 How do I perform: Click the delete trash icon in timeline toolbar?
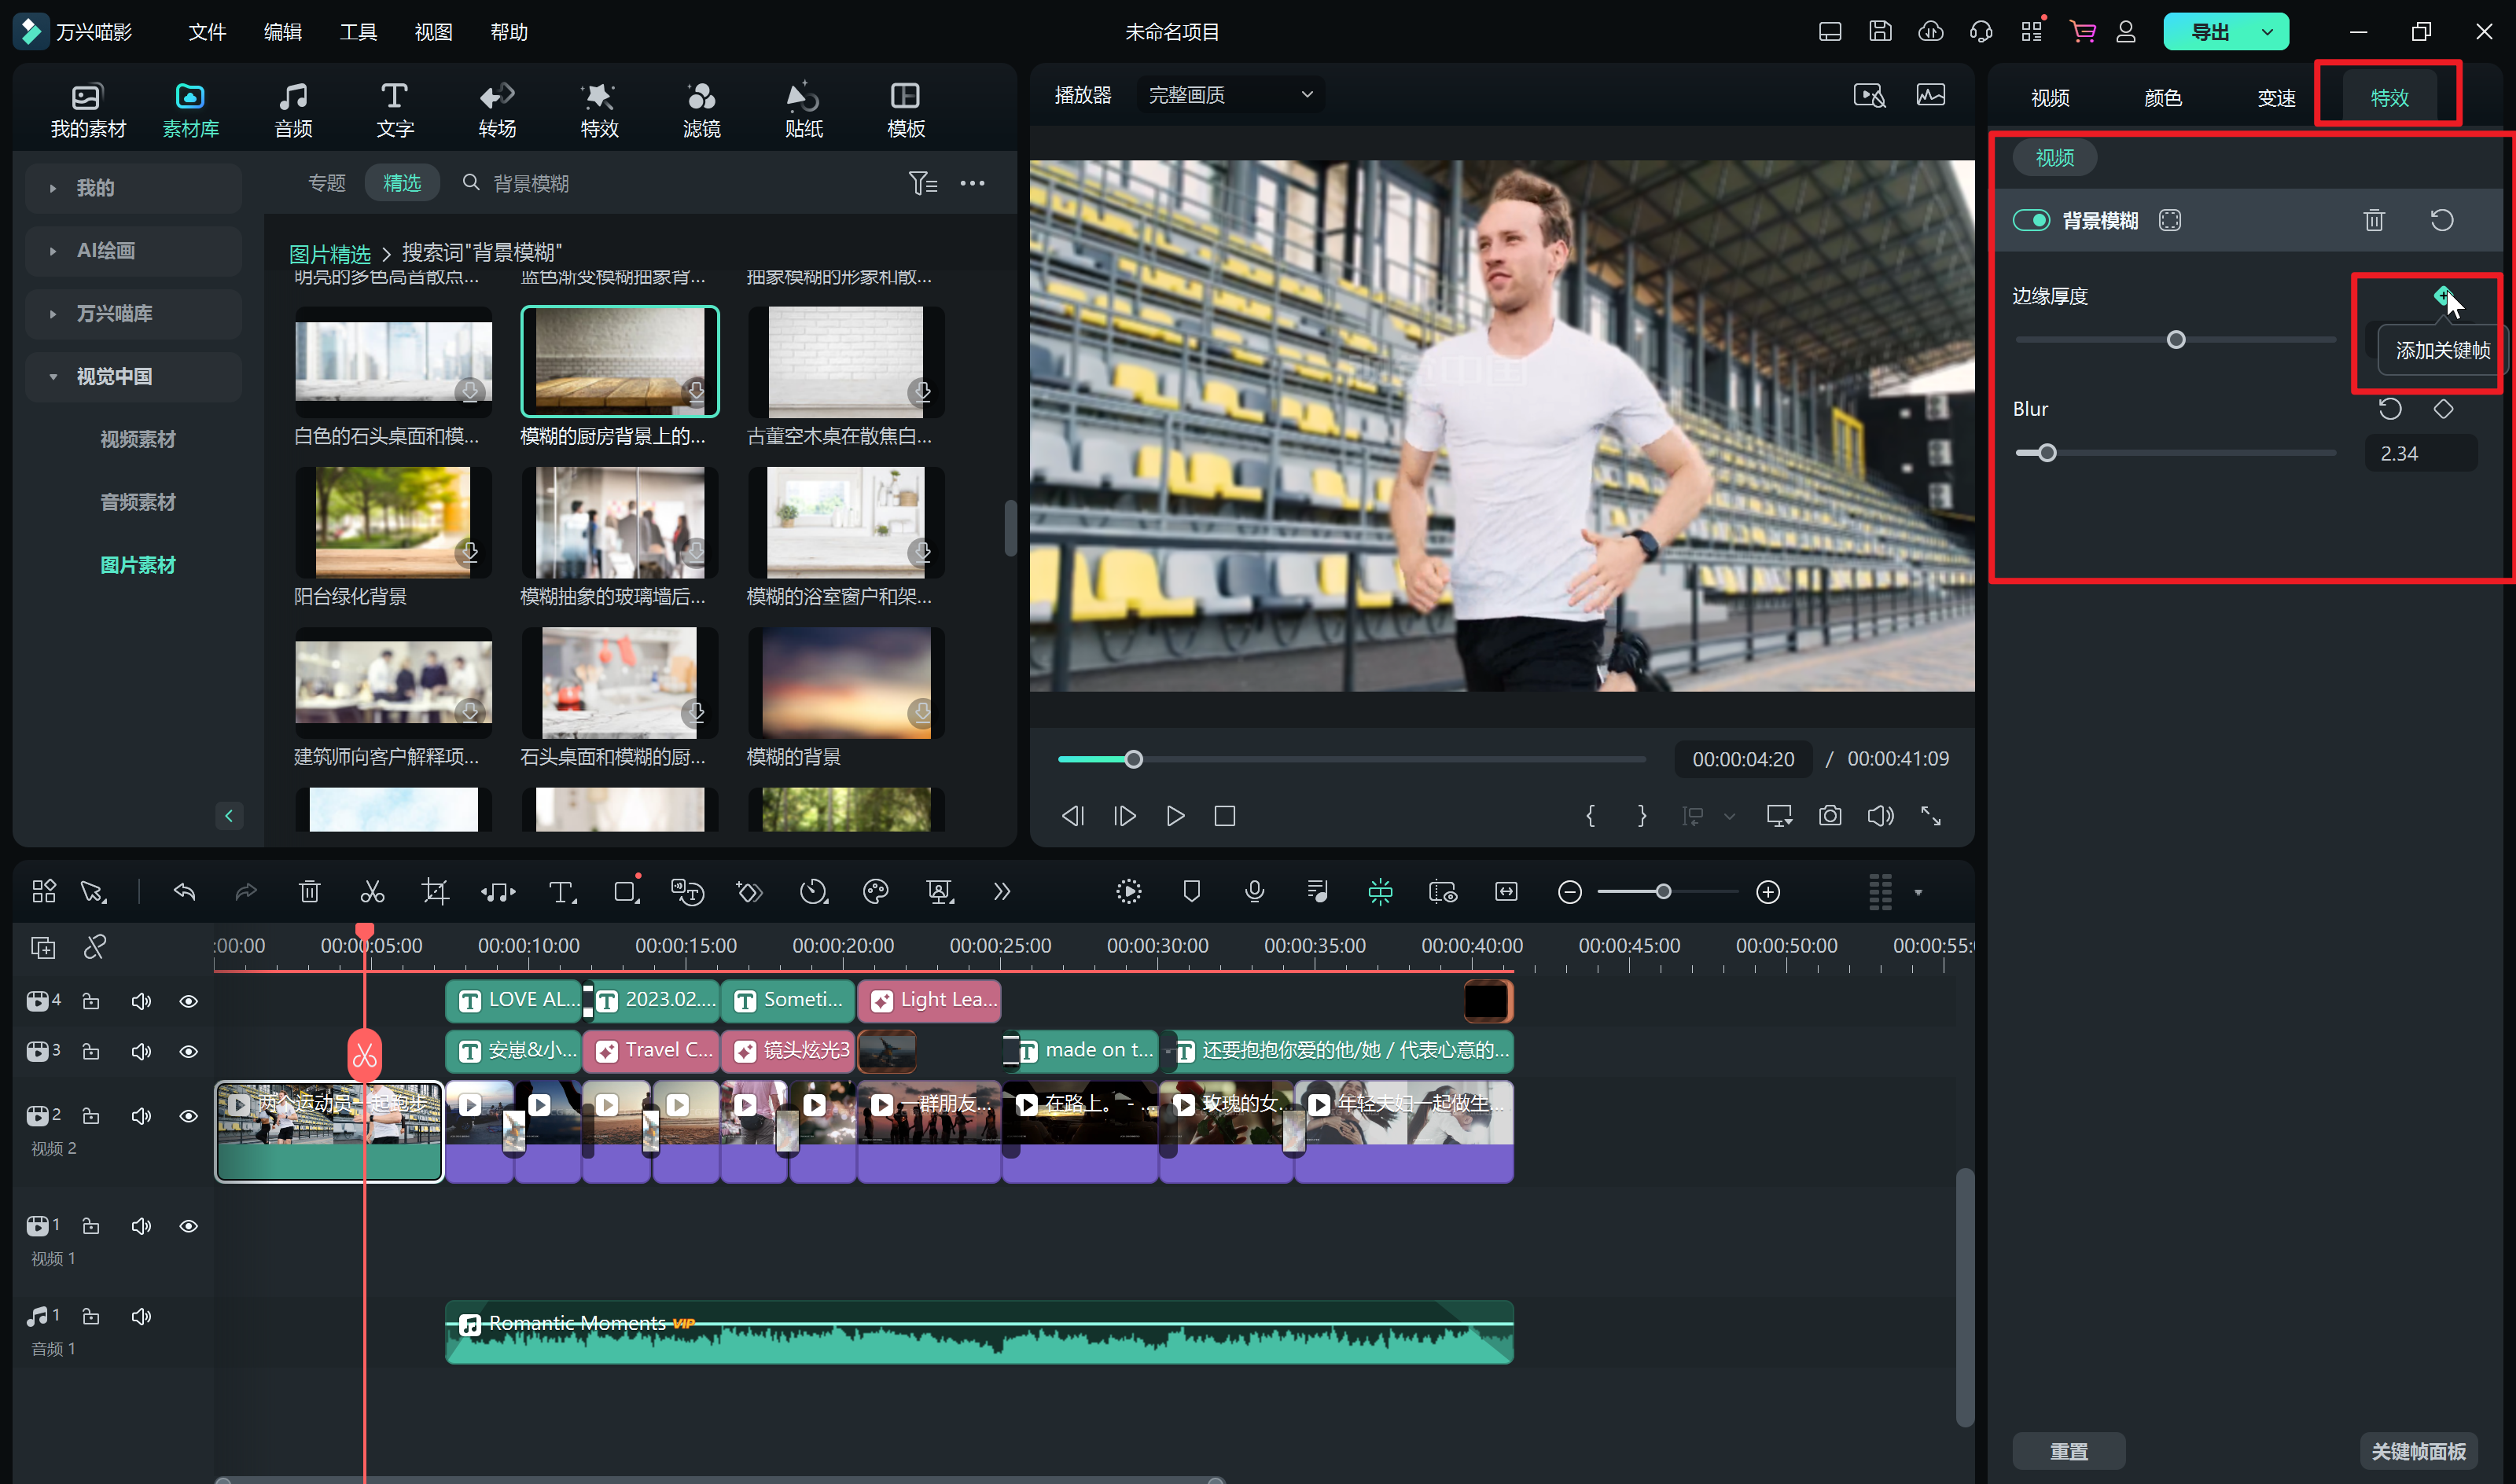pyautogui.click(x=309, y=891)
